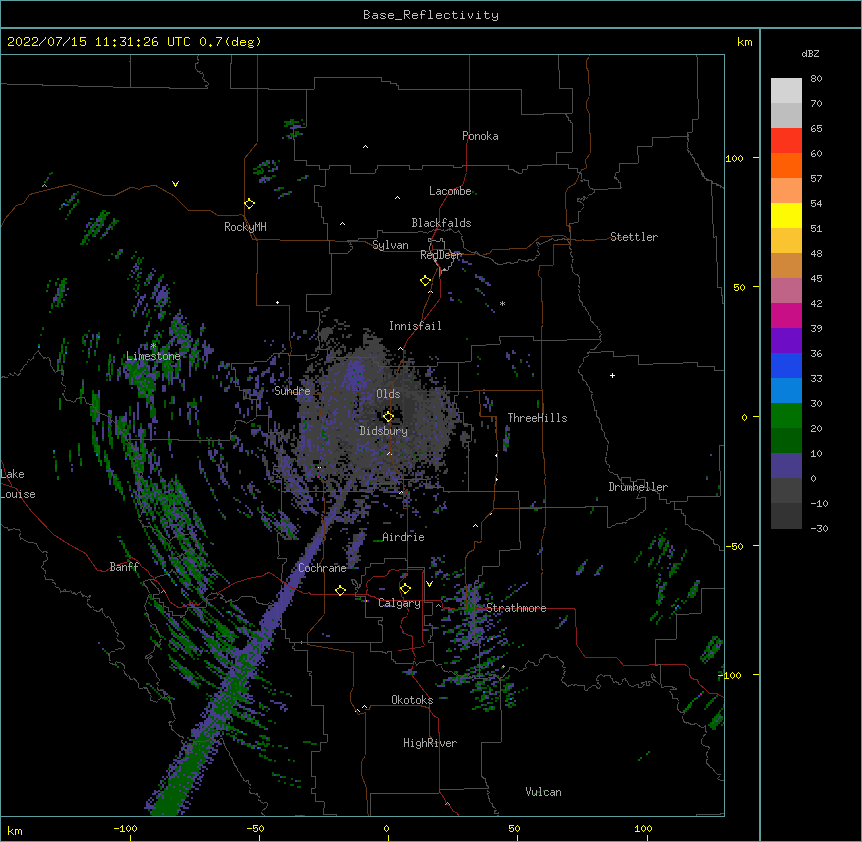Click the yellow diamond marker above RockyMH

tap(250, 204)
